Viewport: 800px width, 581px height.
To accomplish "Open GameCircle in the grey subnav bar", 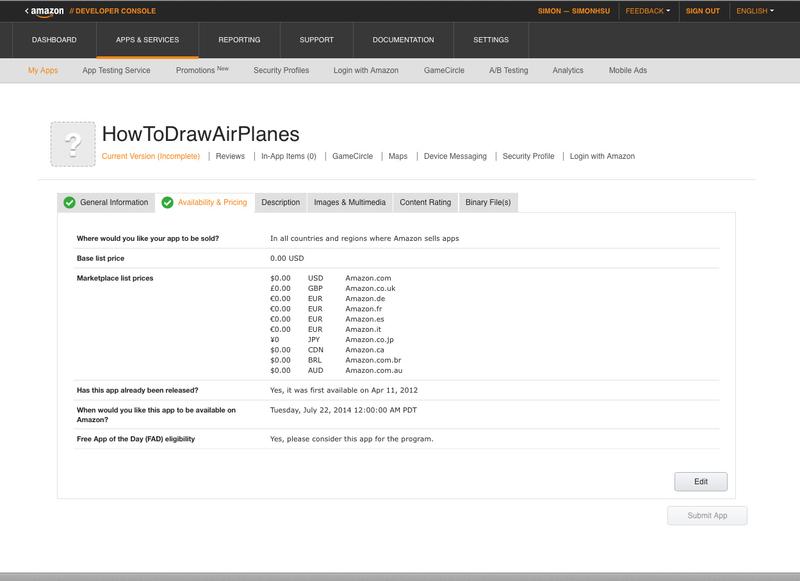I will coord(444,70).
